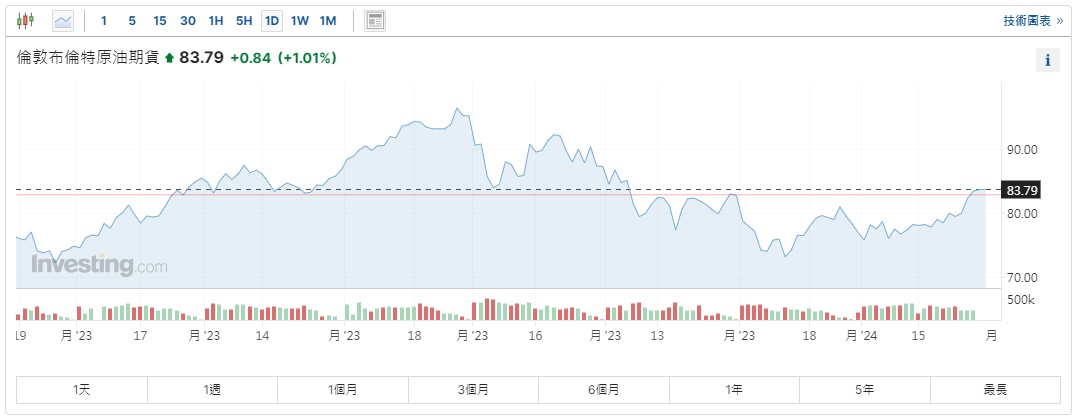Choose the 5H interval

click(x=244, y=20)
